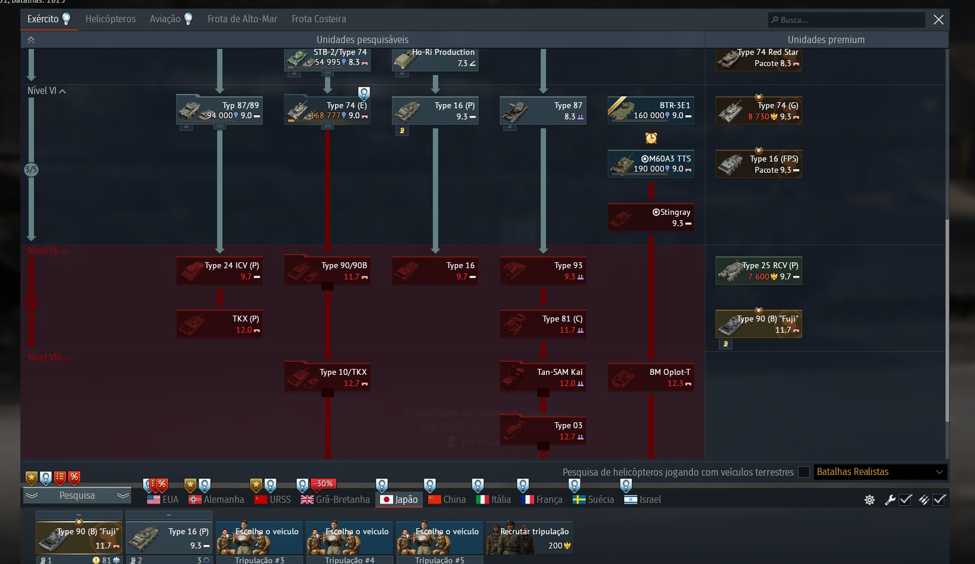Select the Type 25 RCV (P) premium card

click(759, 270)
